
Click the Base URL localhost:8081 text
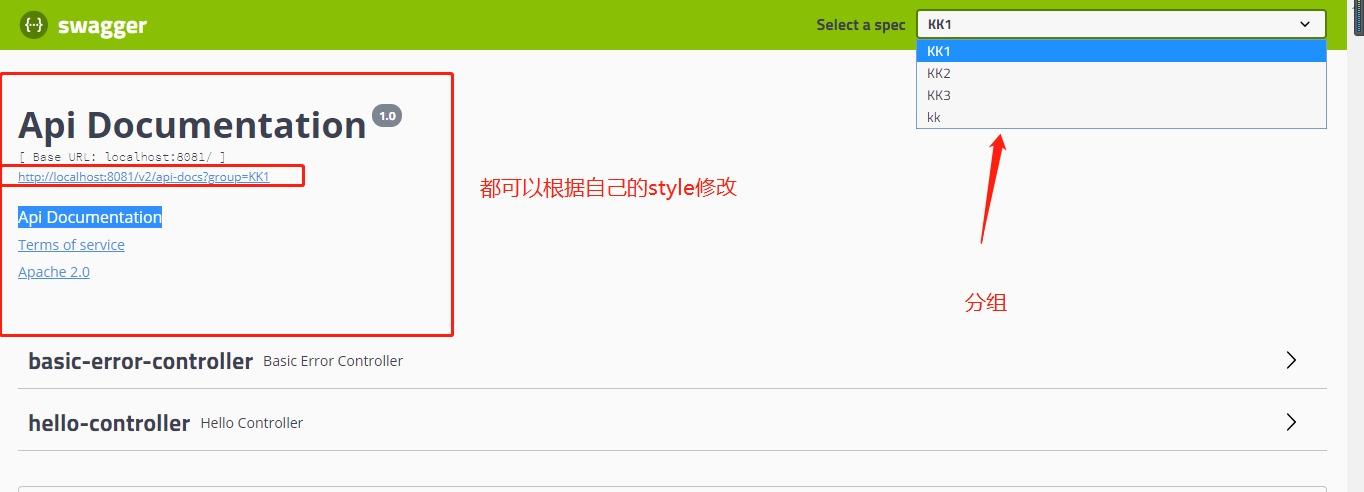click(x=122, y=157)
